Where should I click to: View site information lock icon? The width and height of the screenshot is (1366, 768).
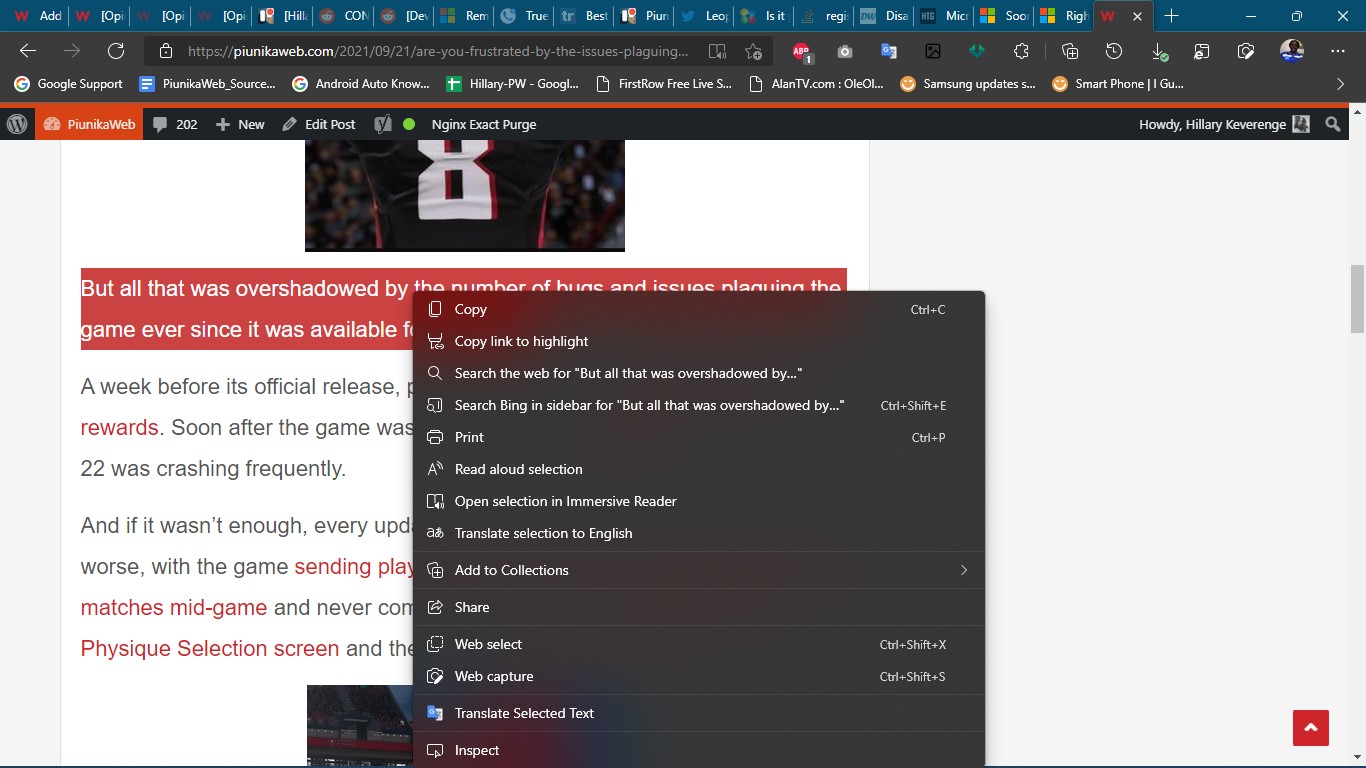point(167,51)
